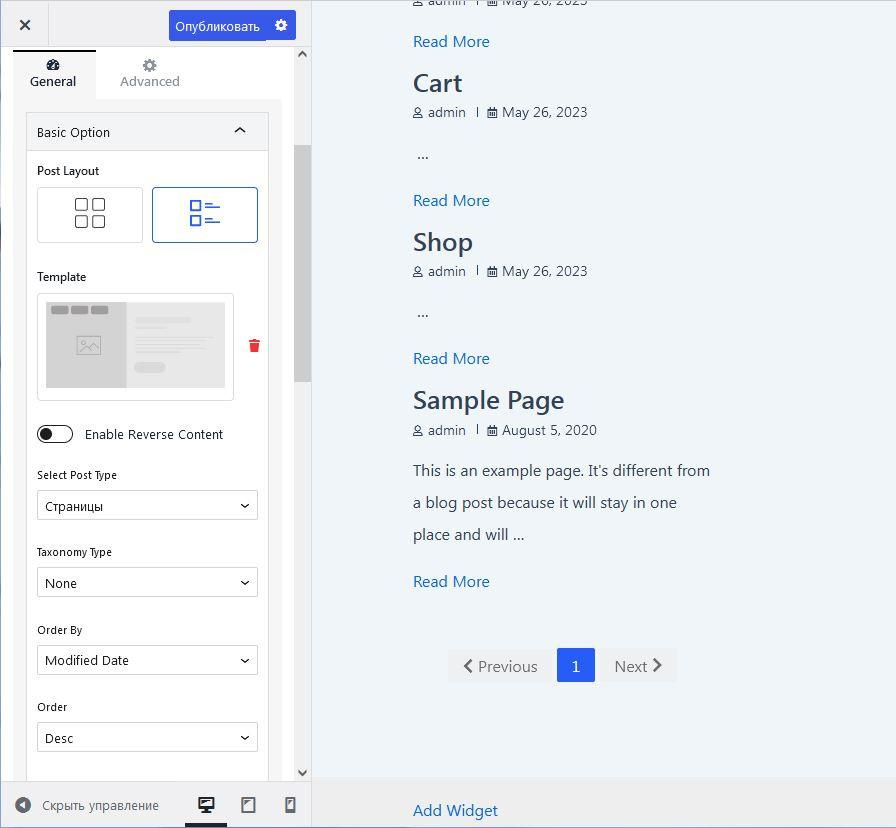Toggle Enable Reverse Content switch
Viewport: 896px width, 828px height.
coord(55,434)
